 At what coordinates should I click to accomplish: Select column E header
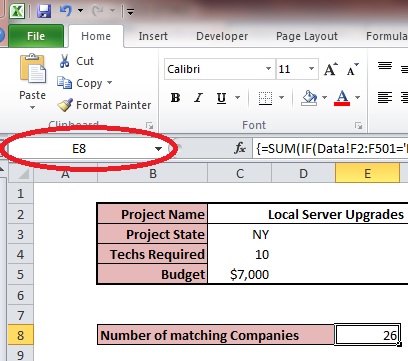[367, 173]
